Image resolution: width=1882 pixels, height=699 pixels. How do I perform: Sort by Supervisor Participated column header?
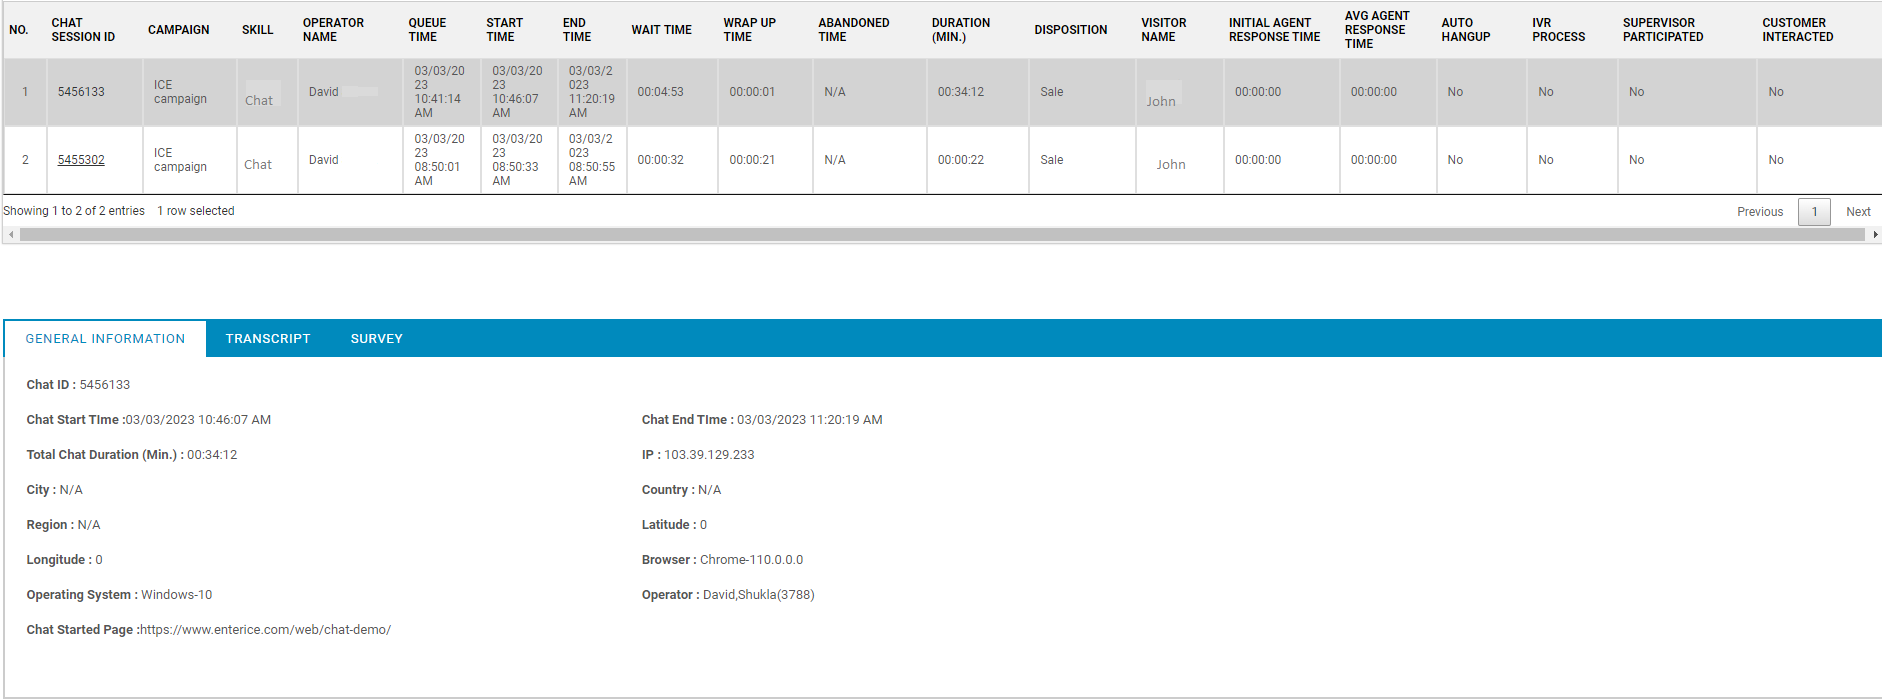(x=1662, y=30)
